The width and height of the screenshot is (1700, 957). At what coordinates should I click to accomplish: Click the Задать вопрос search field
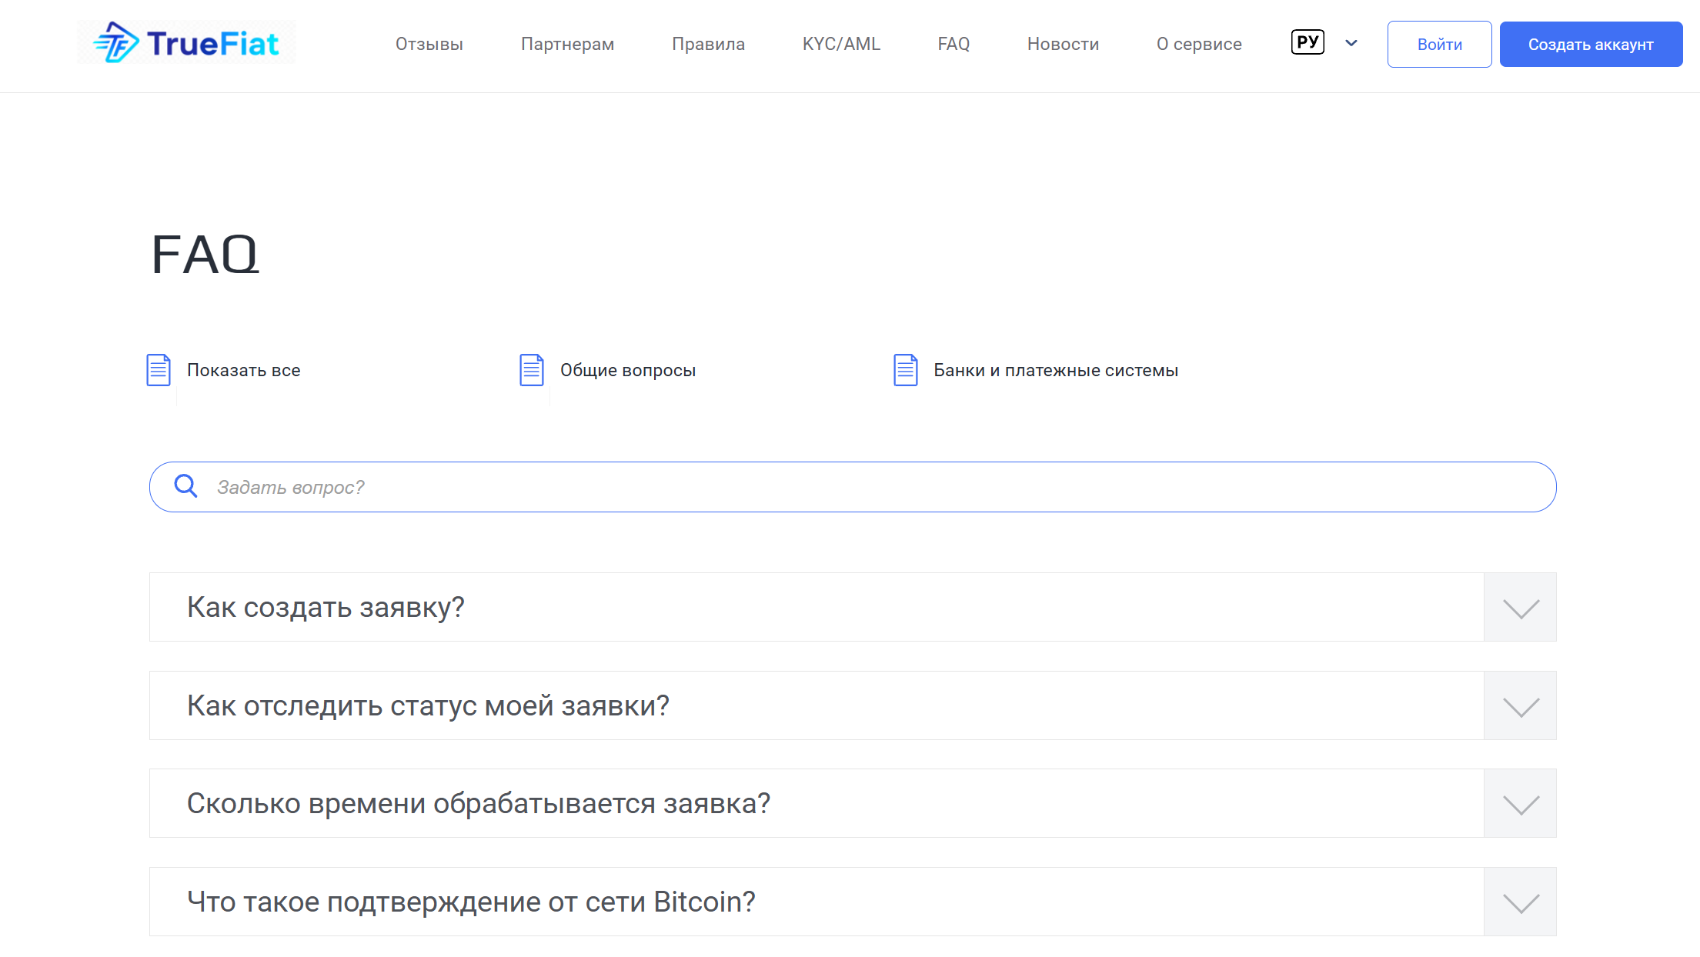click(x=853, y=487)
